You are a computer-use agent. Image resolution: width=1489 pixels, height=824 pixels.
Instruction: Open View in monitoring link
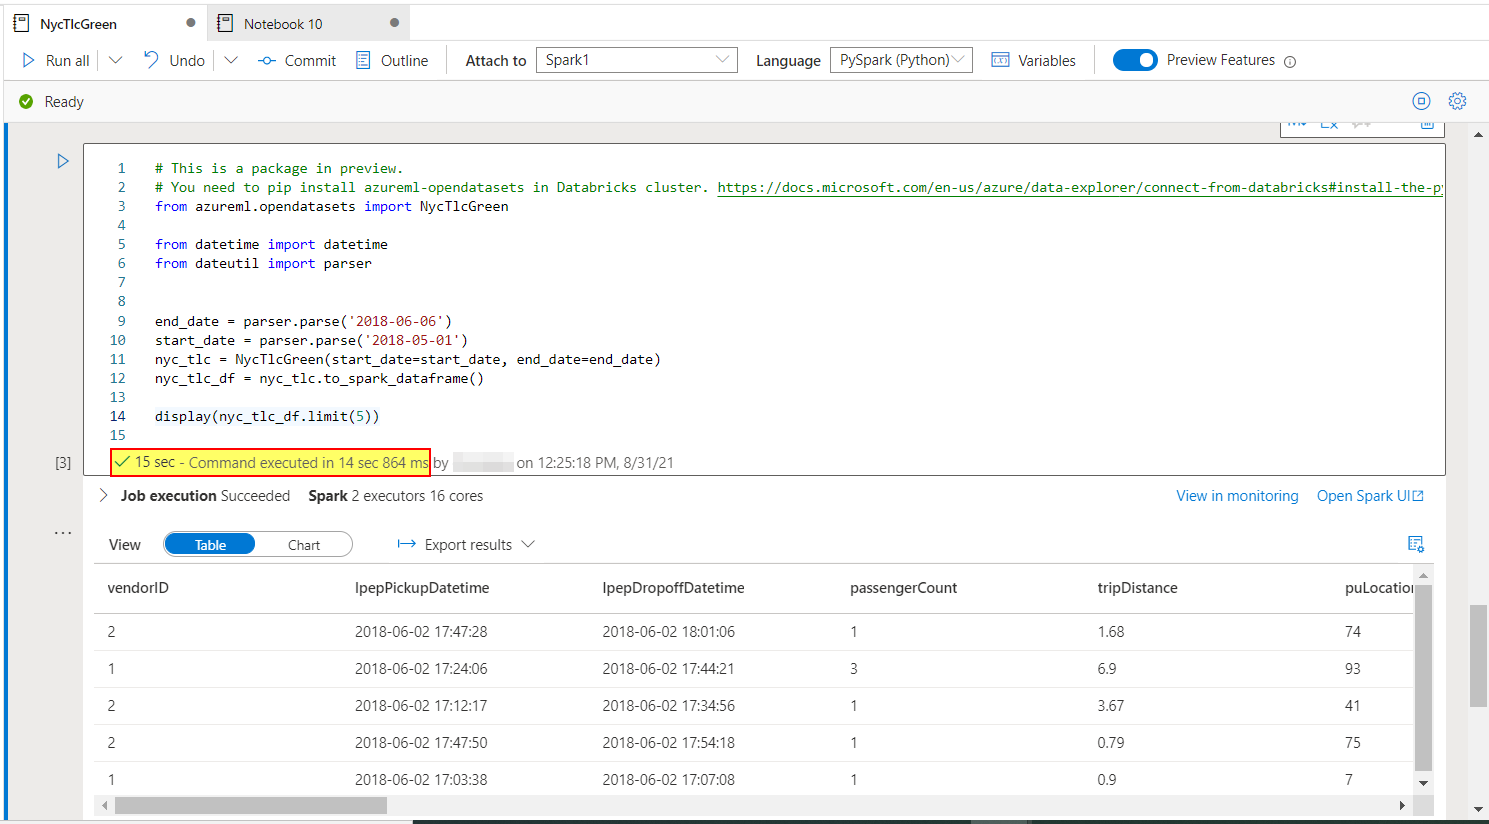(1237, 496)
